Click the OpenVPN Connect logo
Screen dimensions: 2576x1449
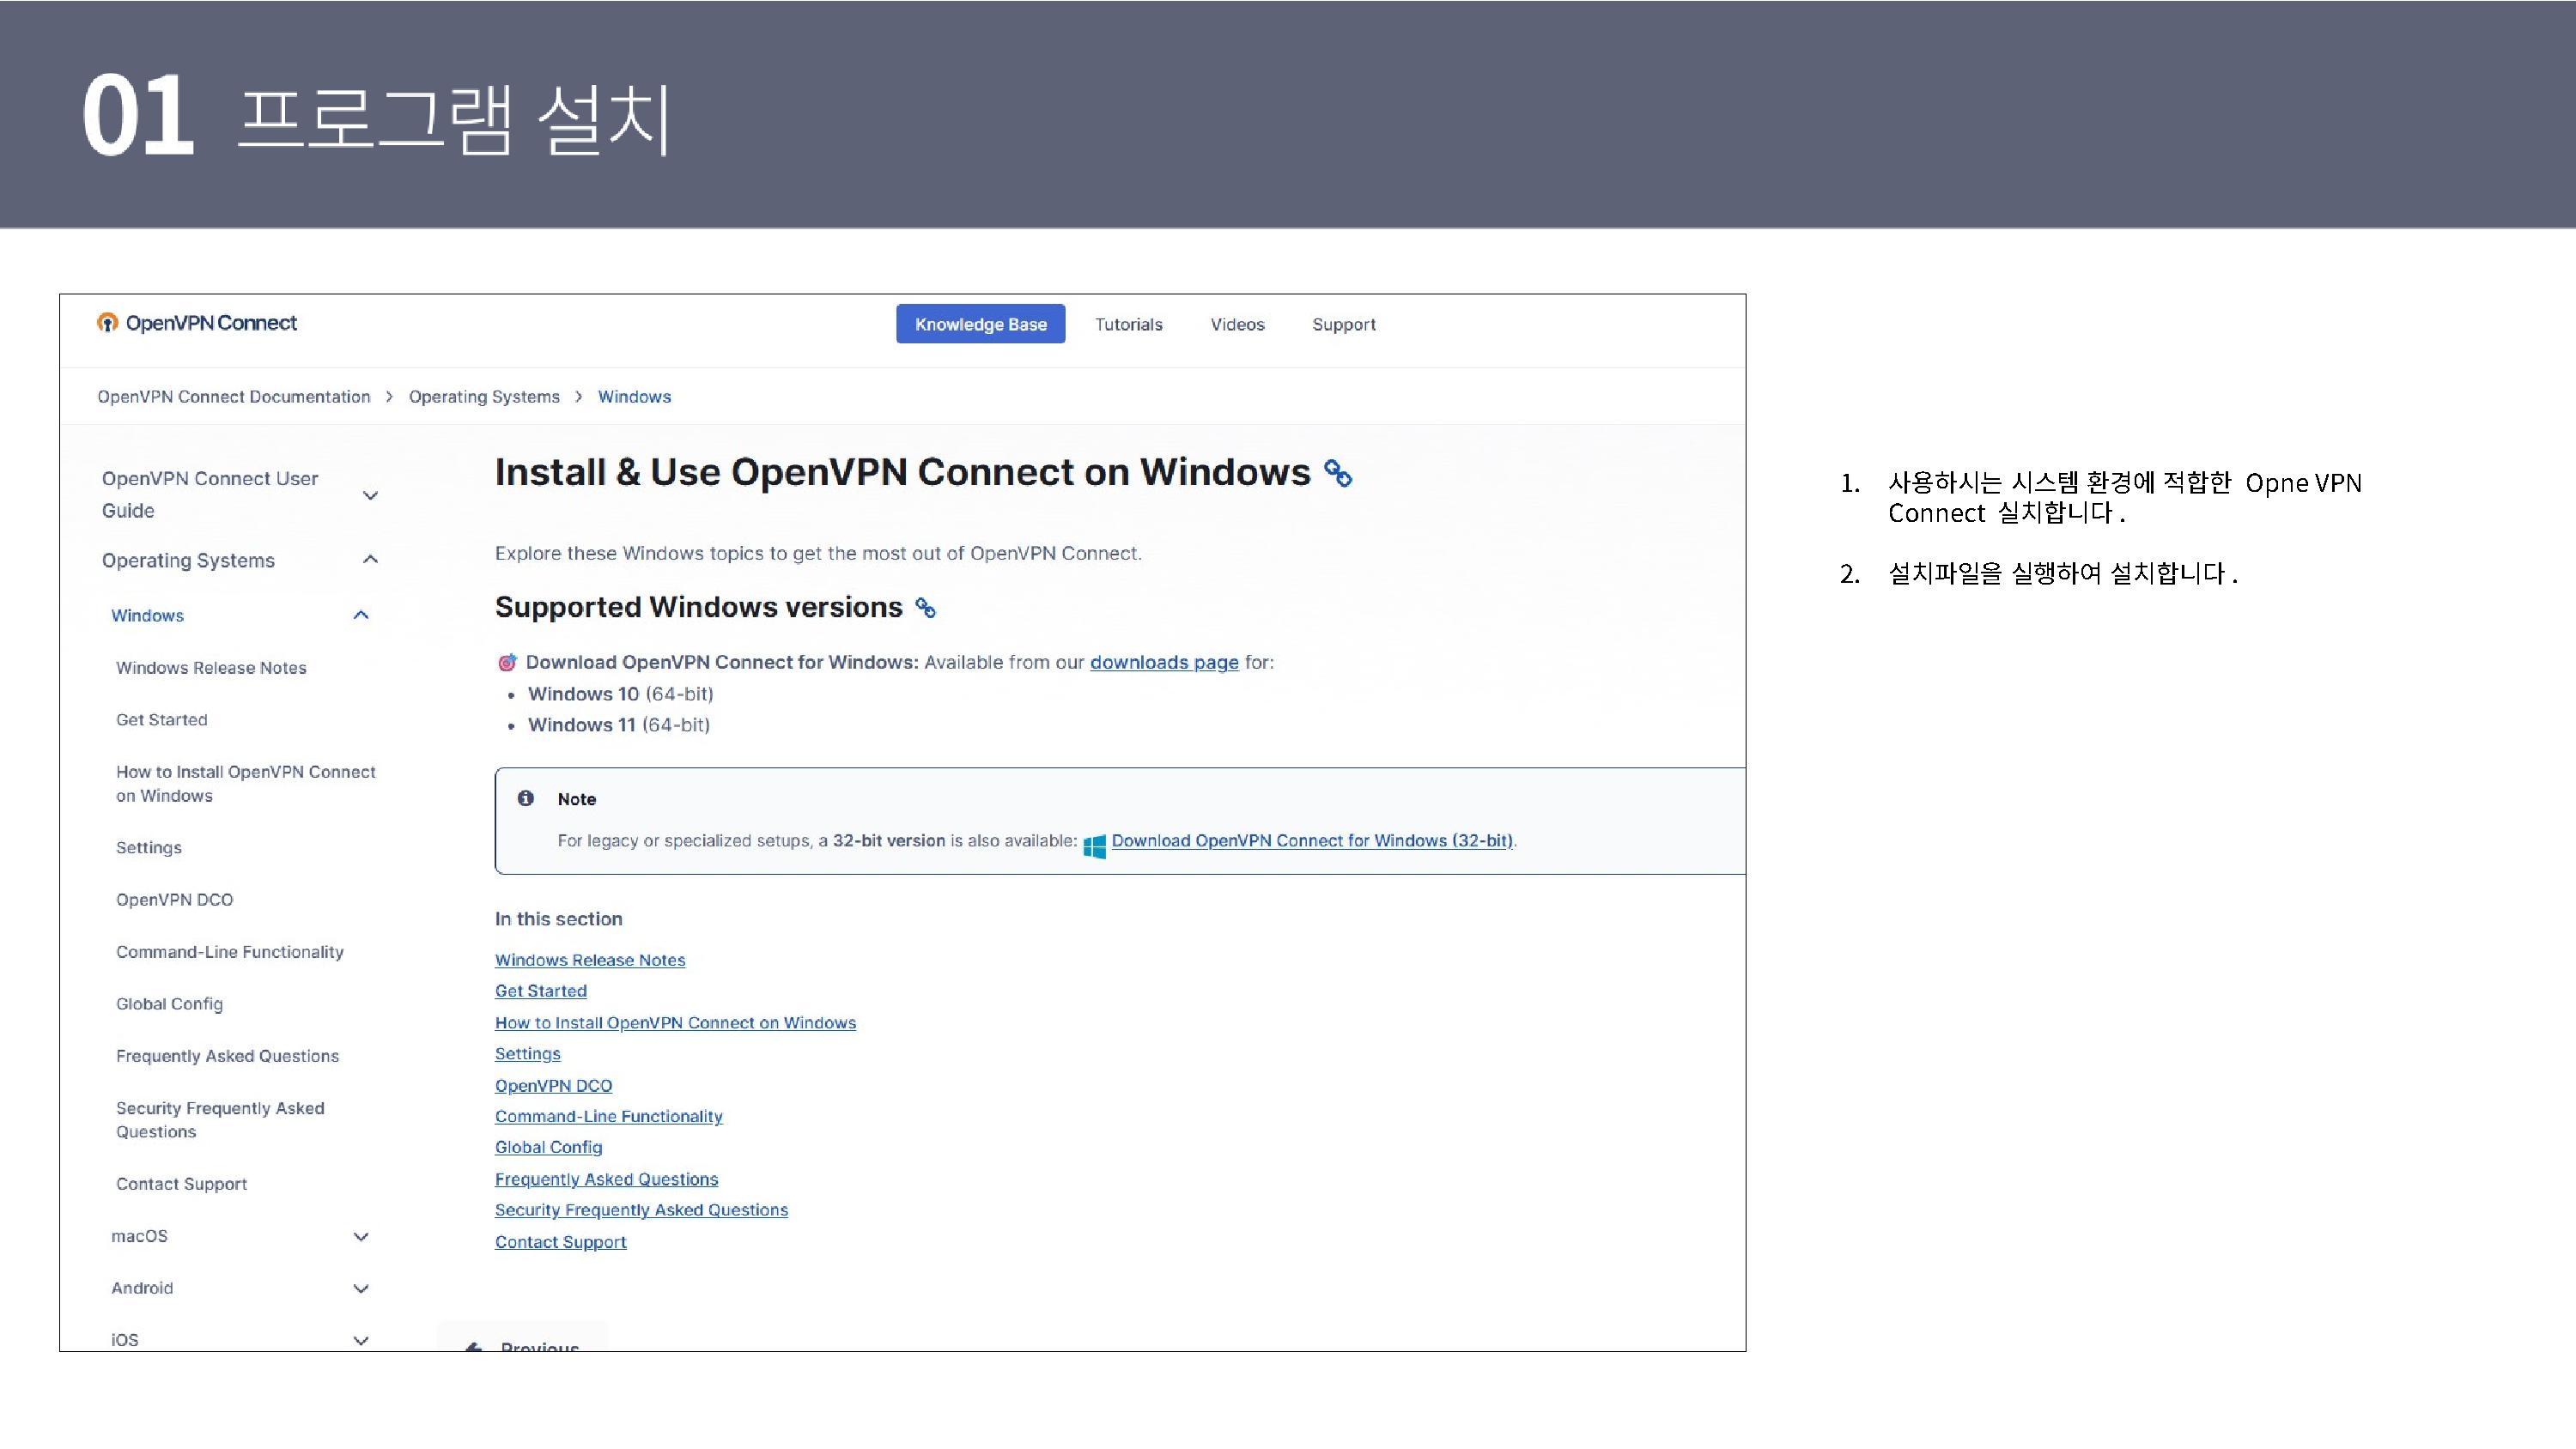pos(197,323)
